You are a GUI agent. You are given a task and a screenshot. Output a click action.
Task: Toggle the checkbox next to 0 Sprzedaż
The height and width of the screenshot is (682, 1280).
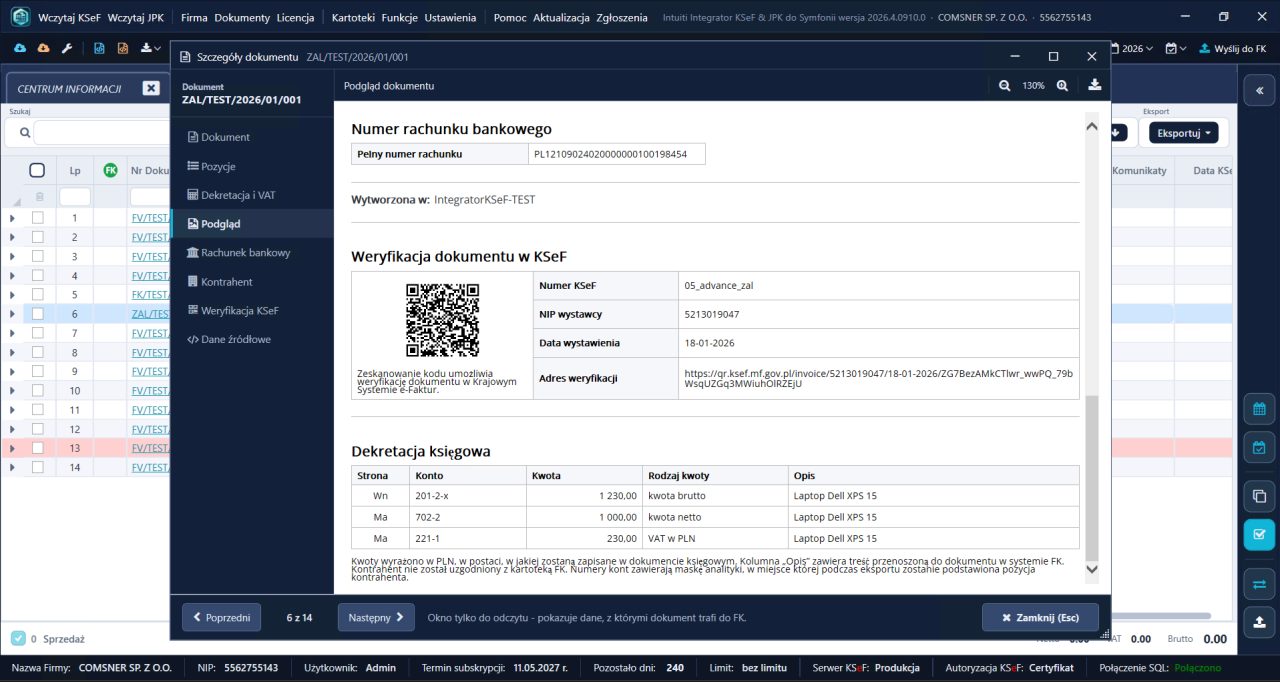point(18,638)
